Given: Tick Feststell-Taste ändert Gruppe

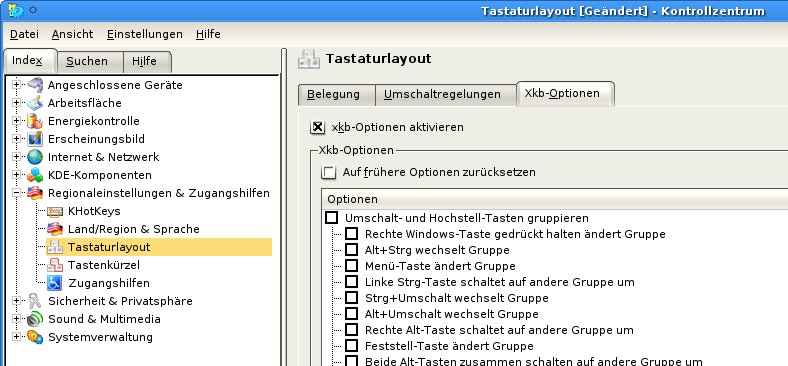Looking at the screenshot, I should pos(352,346).
